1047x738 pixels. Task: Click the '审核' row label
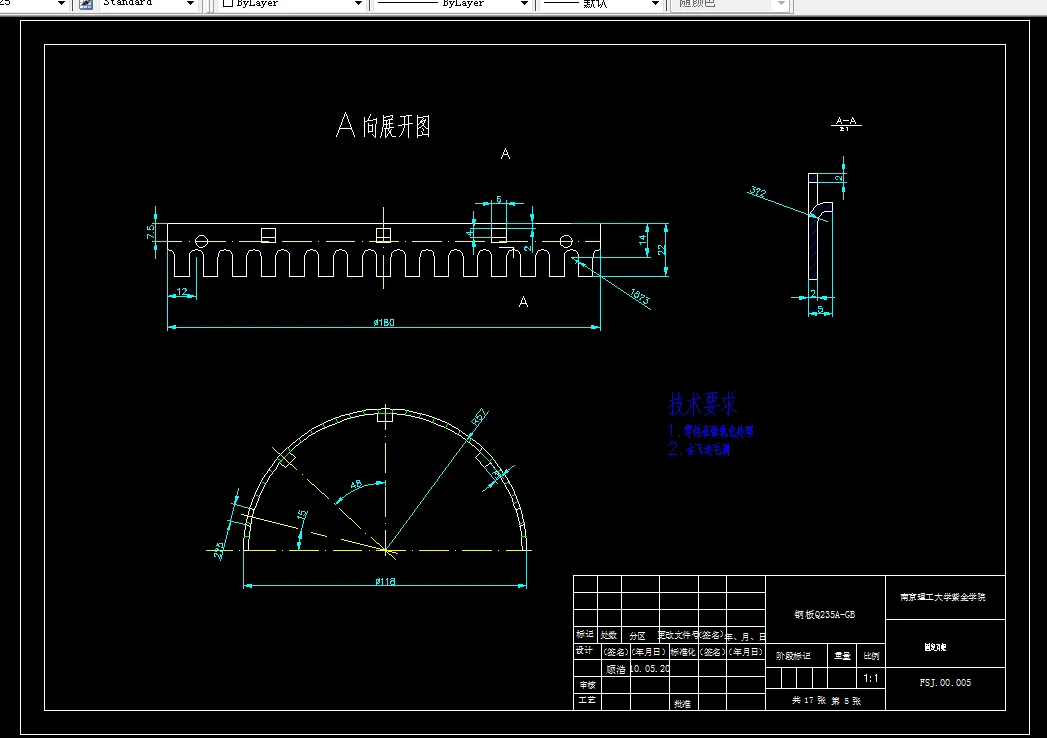click(587, 685)
